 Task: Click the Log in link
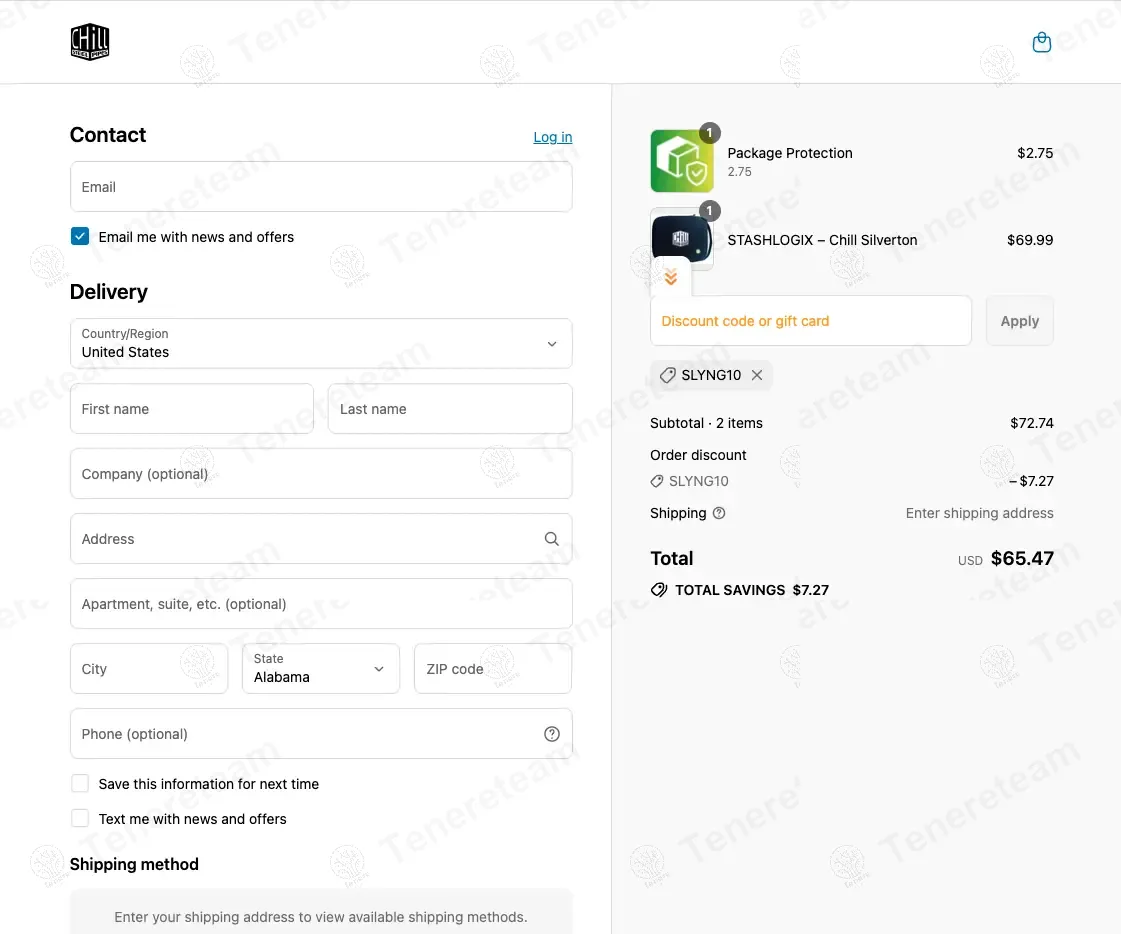[553, 137]
